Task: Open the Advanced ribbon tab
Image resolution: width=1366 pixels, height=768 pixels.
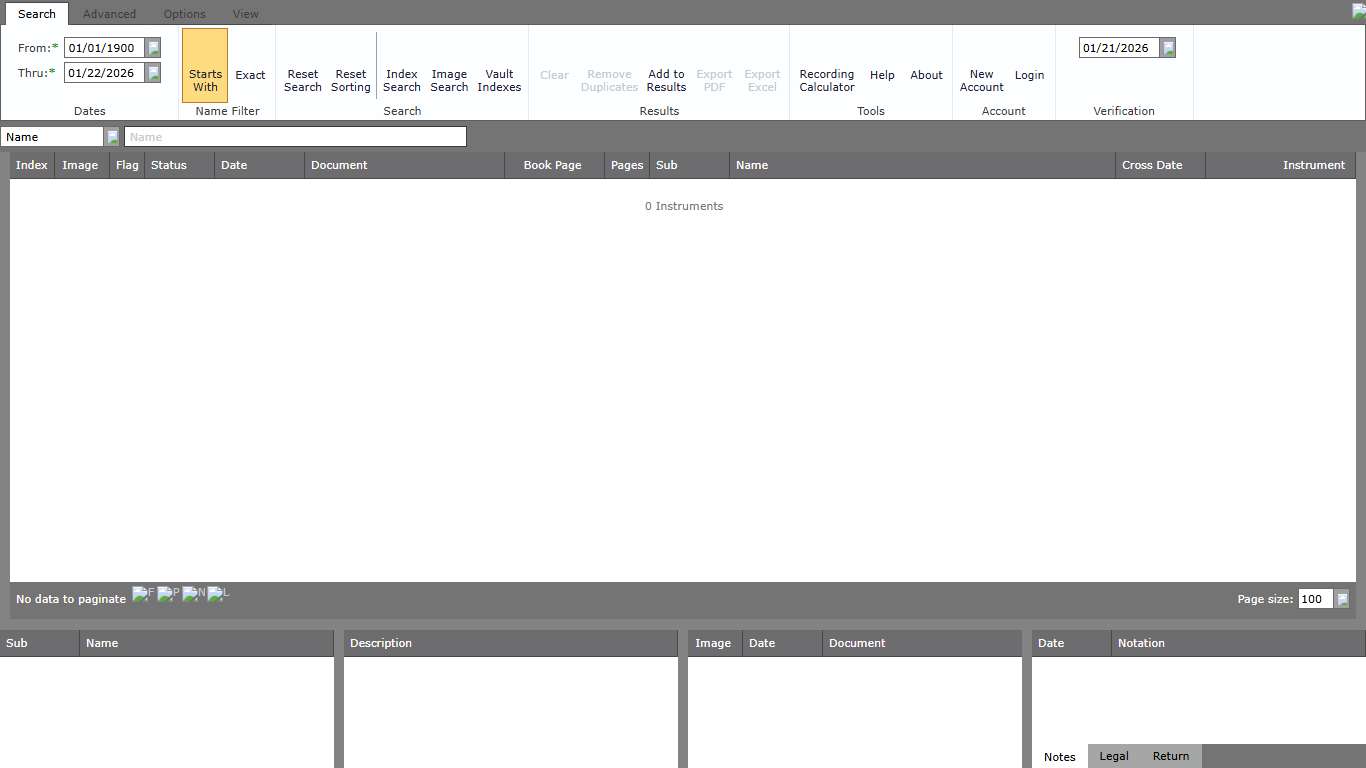Action: (109, 14)
